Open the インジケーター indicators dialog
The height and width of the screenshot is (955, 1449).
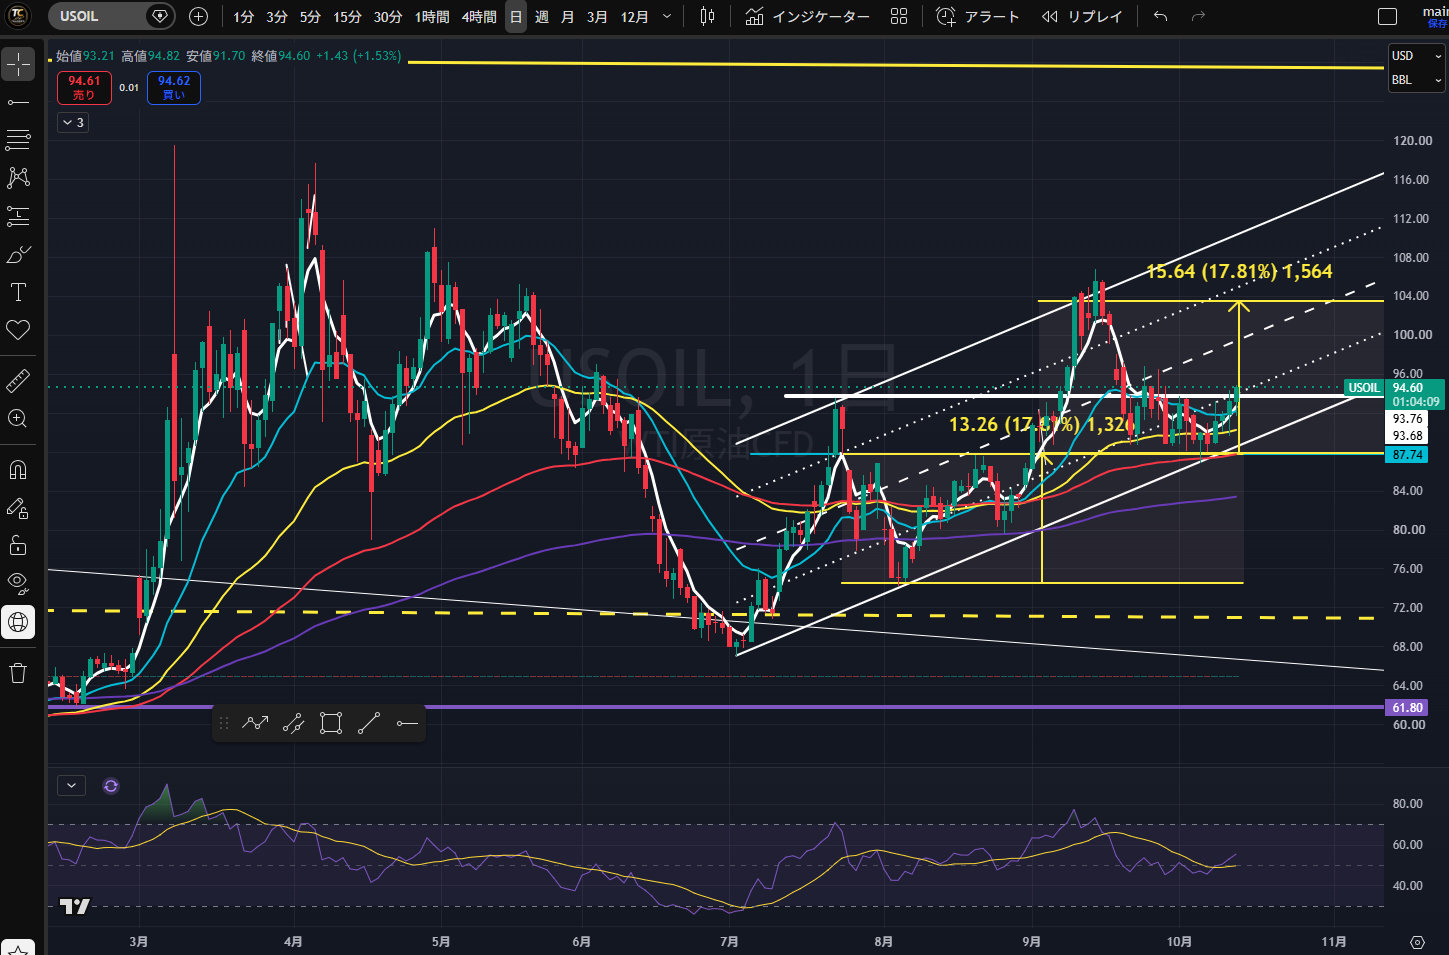tap(807, 16)
